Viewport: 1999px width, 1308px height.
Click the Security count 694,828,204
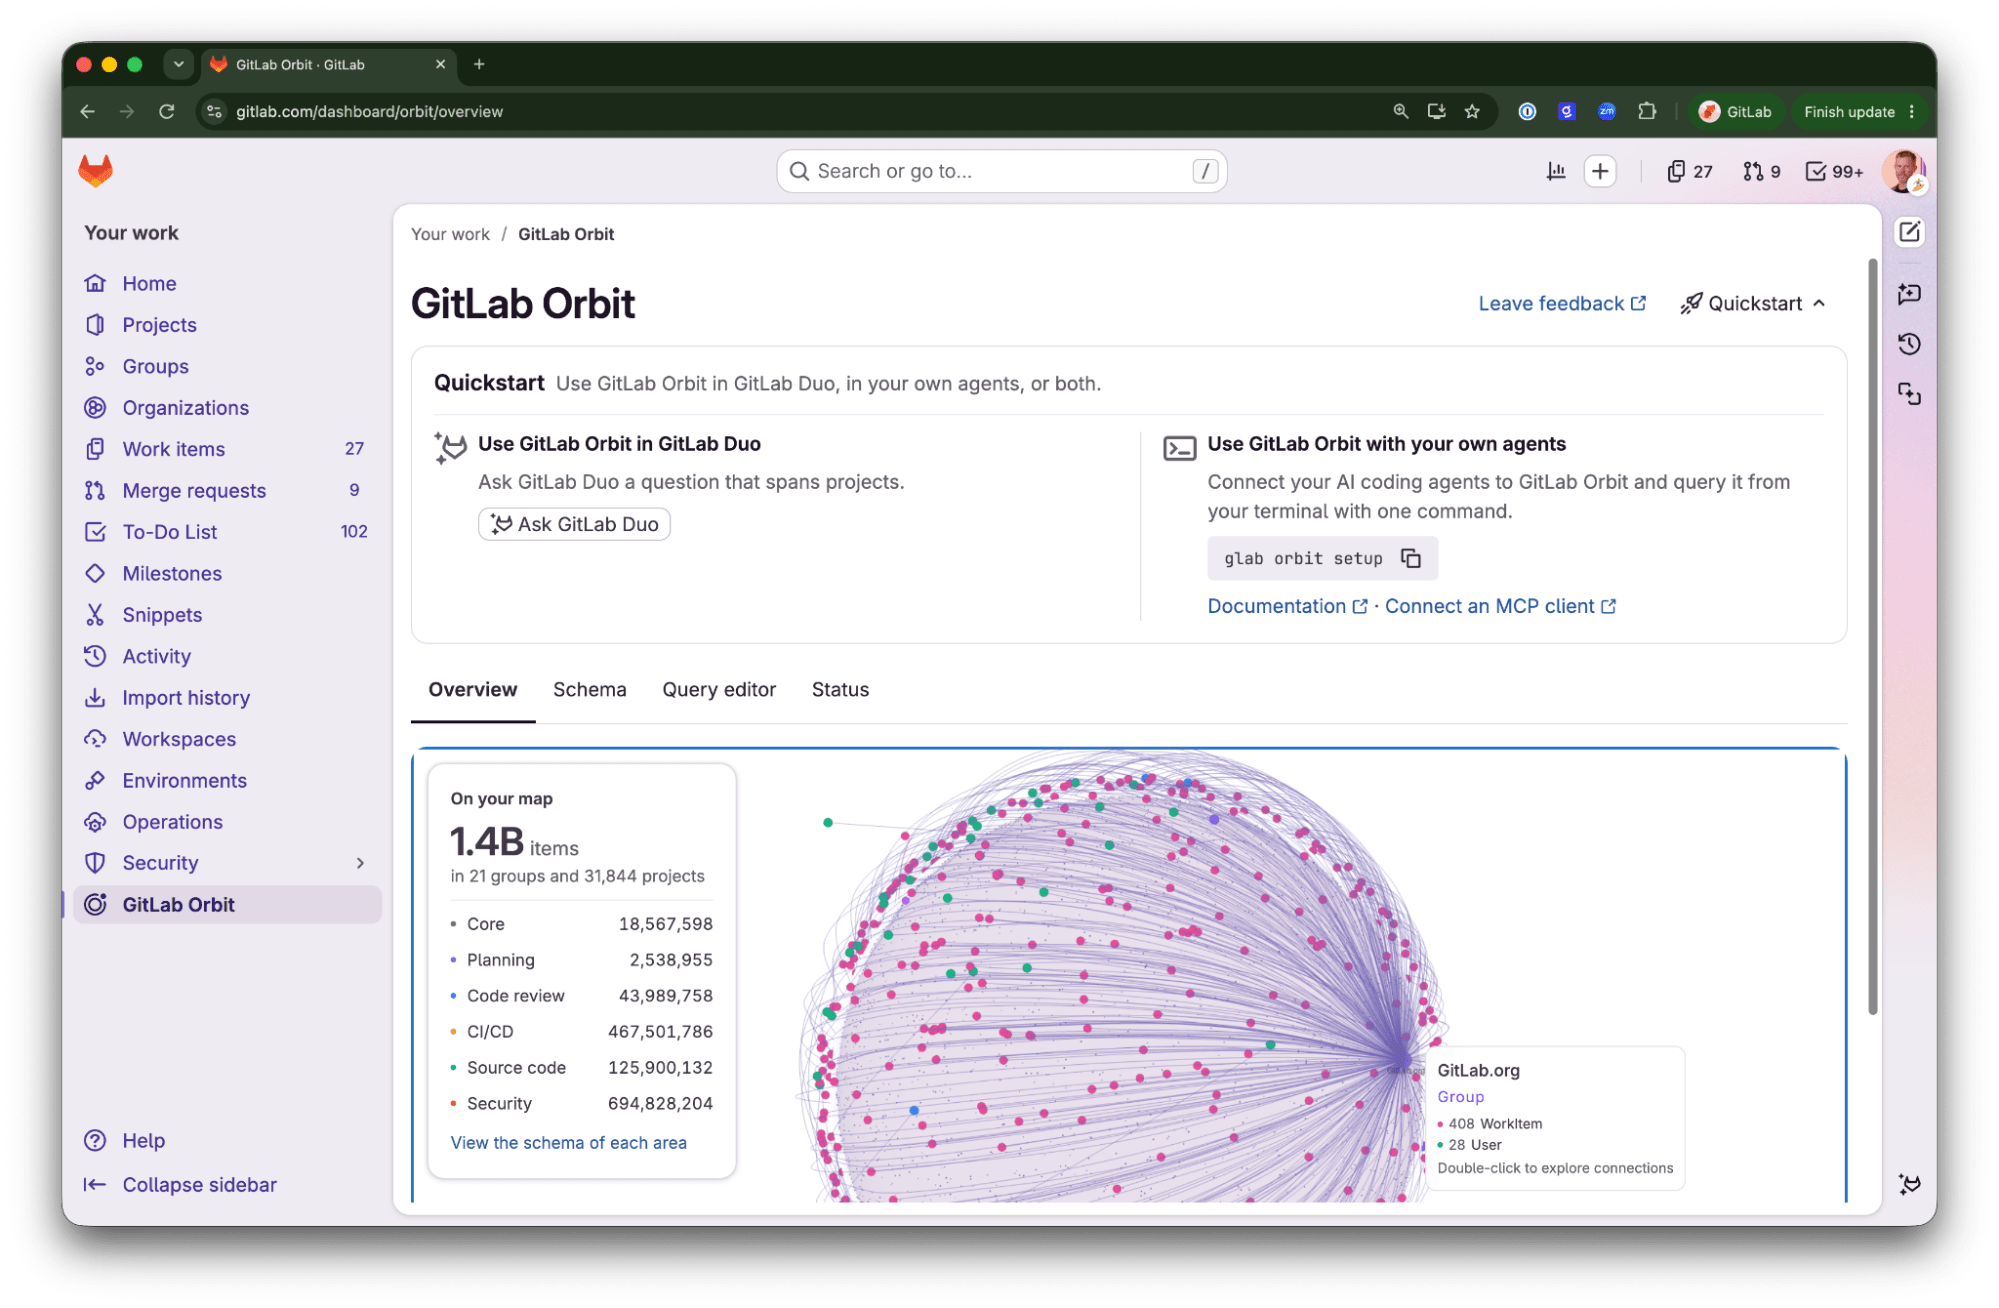pos(660,1104)
